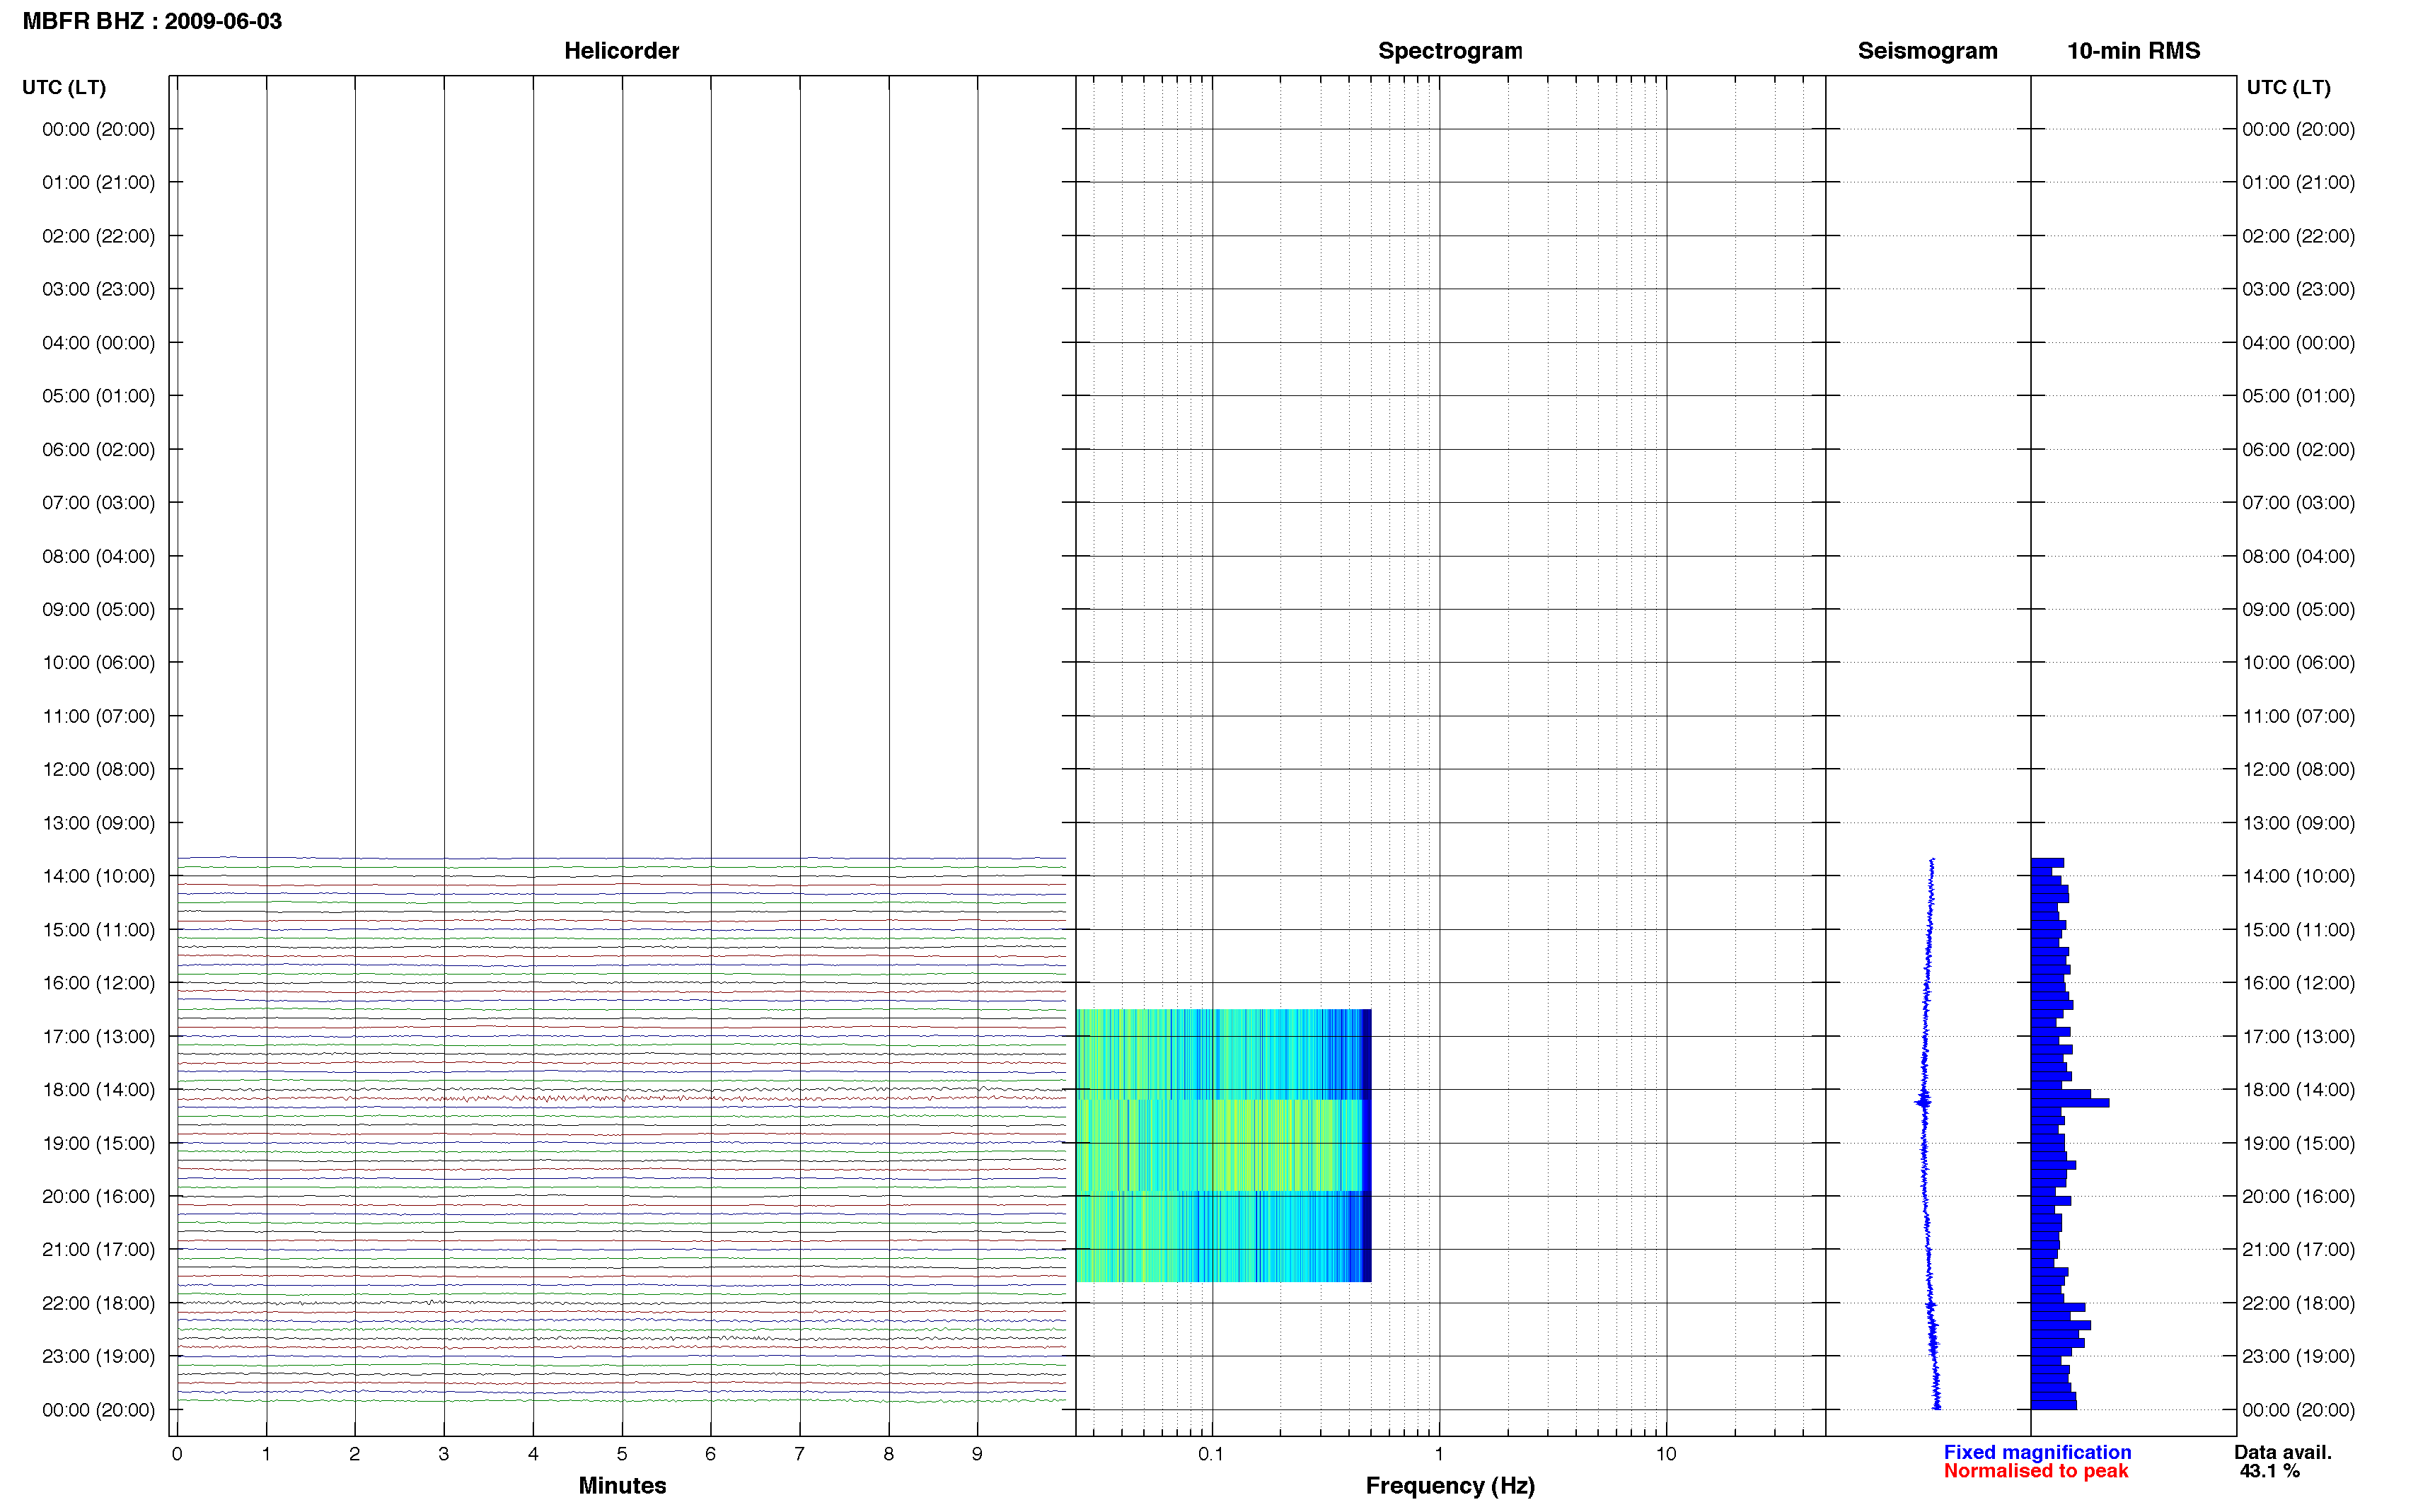
Task: Click left time label '22:00 (18:00)'
Action: tap(99, 1303)
